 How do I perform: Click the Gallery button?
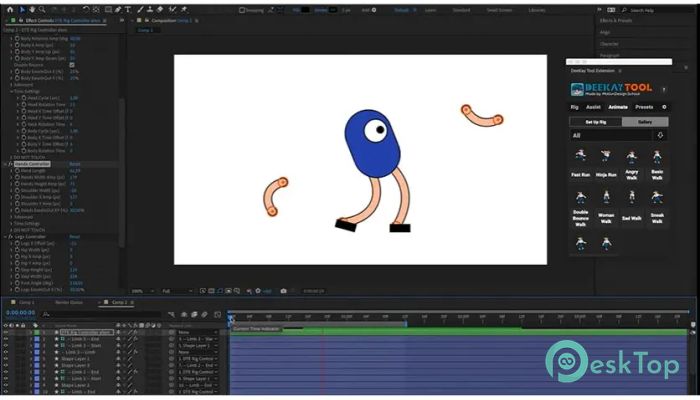[x=645, y=122]
